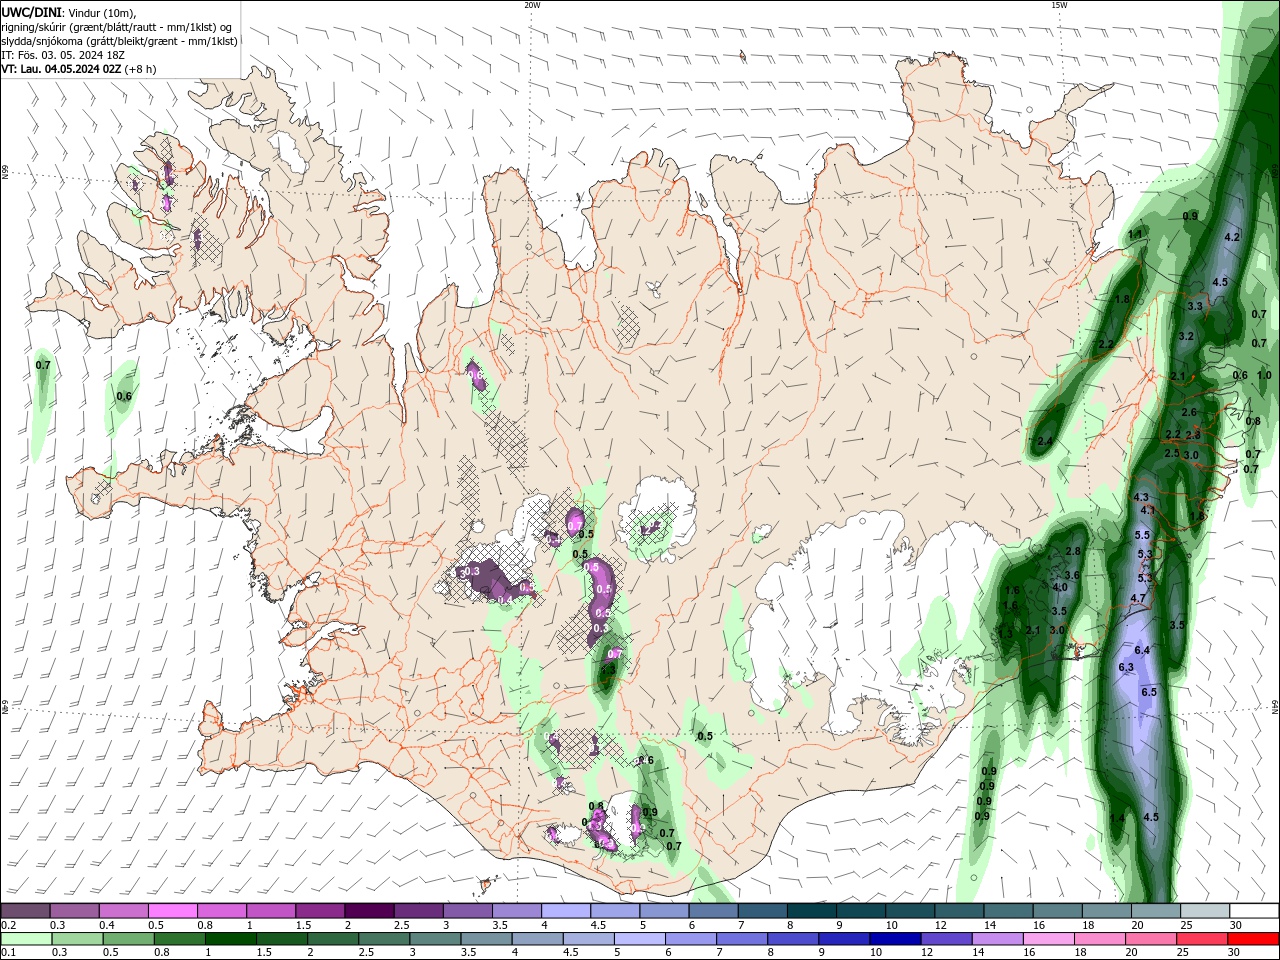Click the 2.4 precipitation value
The width and height of the screenshot is (1280, 960).
pyautogui.click(x=1046, y=441)
